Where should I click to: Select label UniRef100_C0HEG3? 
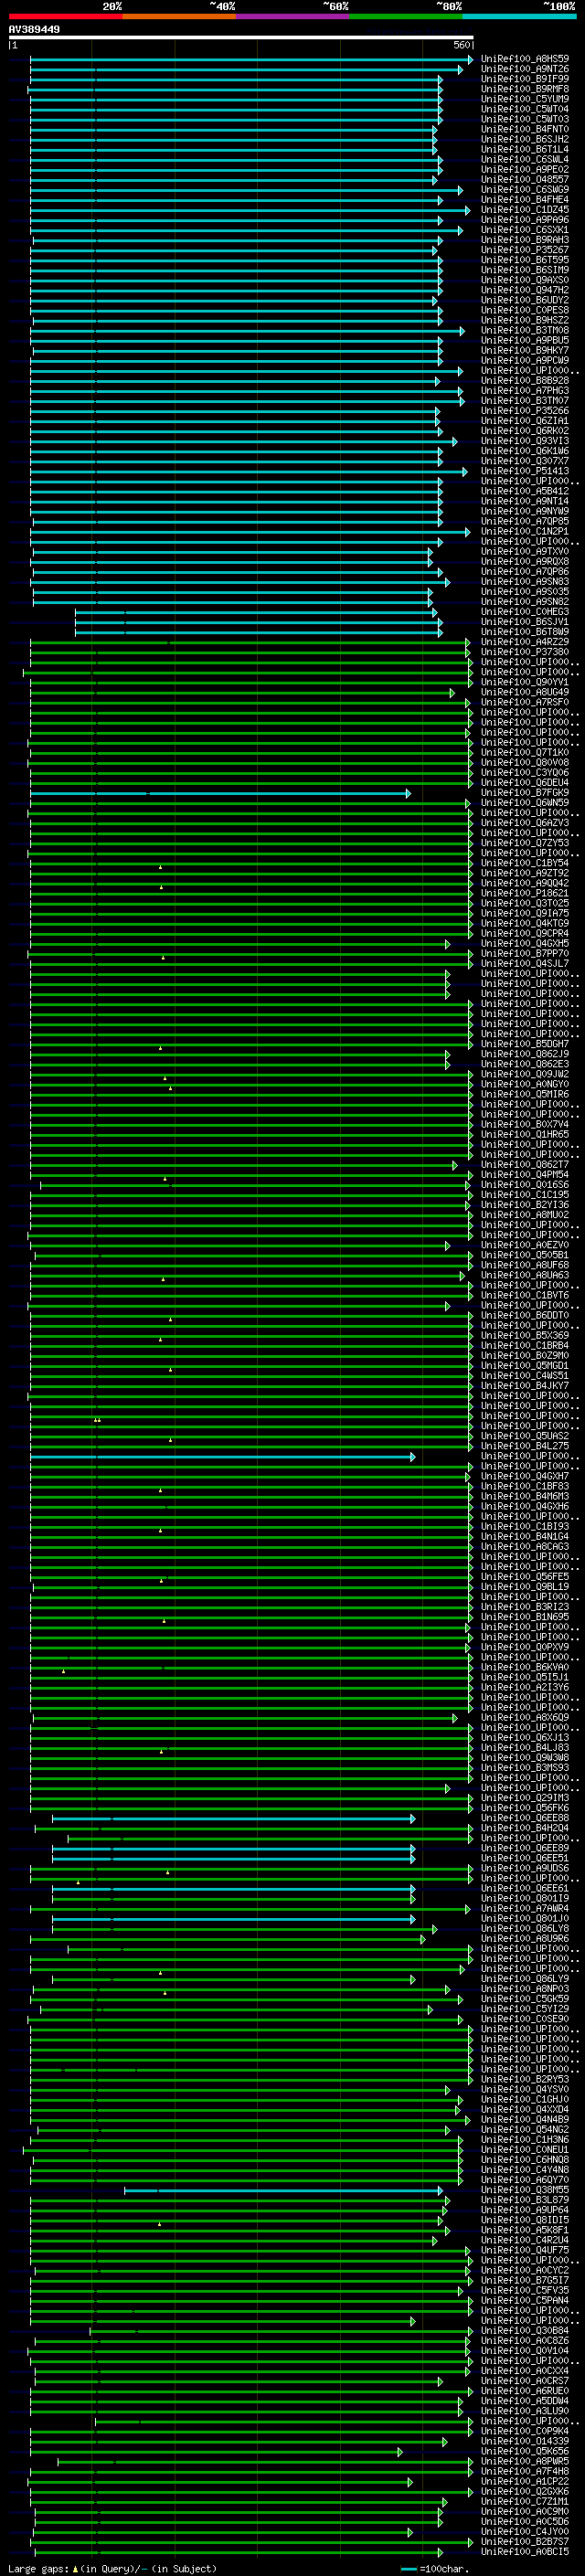(525, 611)
